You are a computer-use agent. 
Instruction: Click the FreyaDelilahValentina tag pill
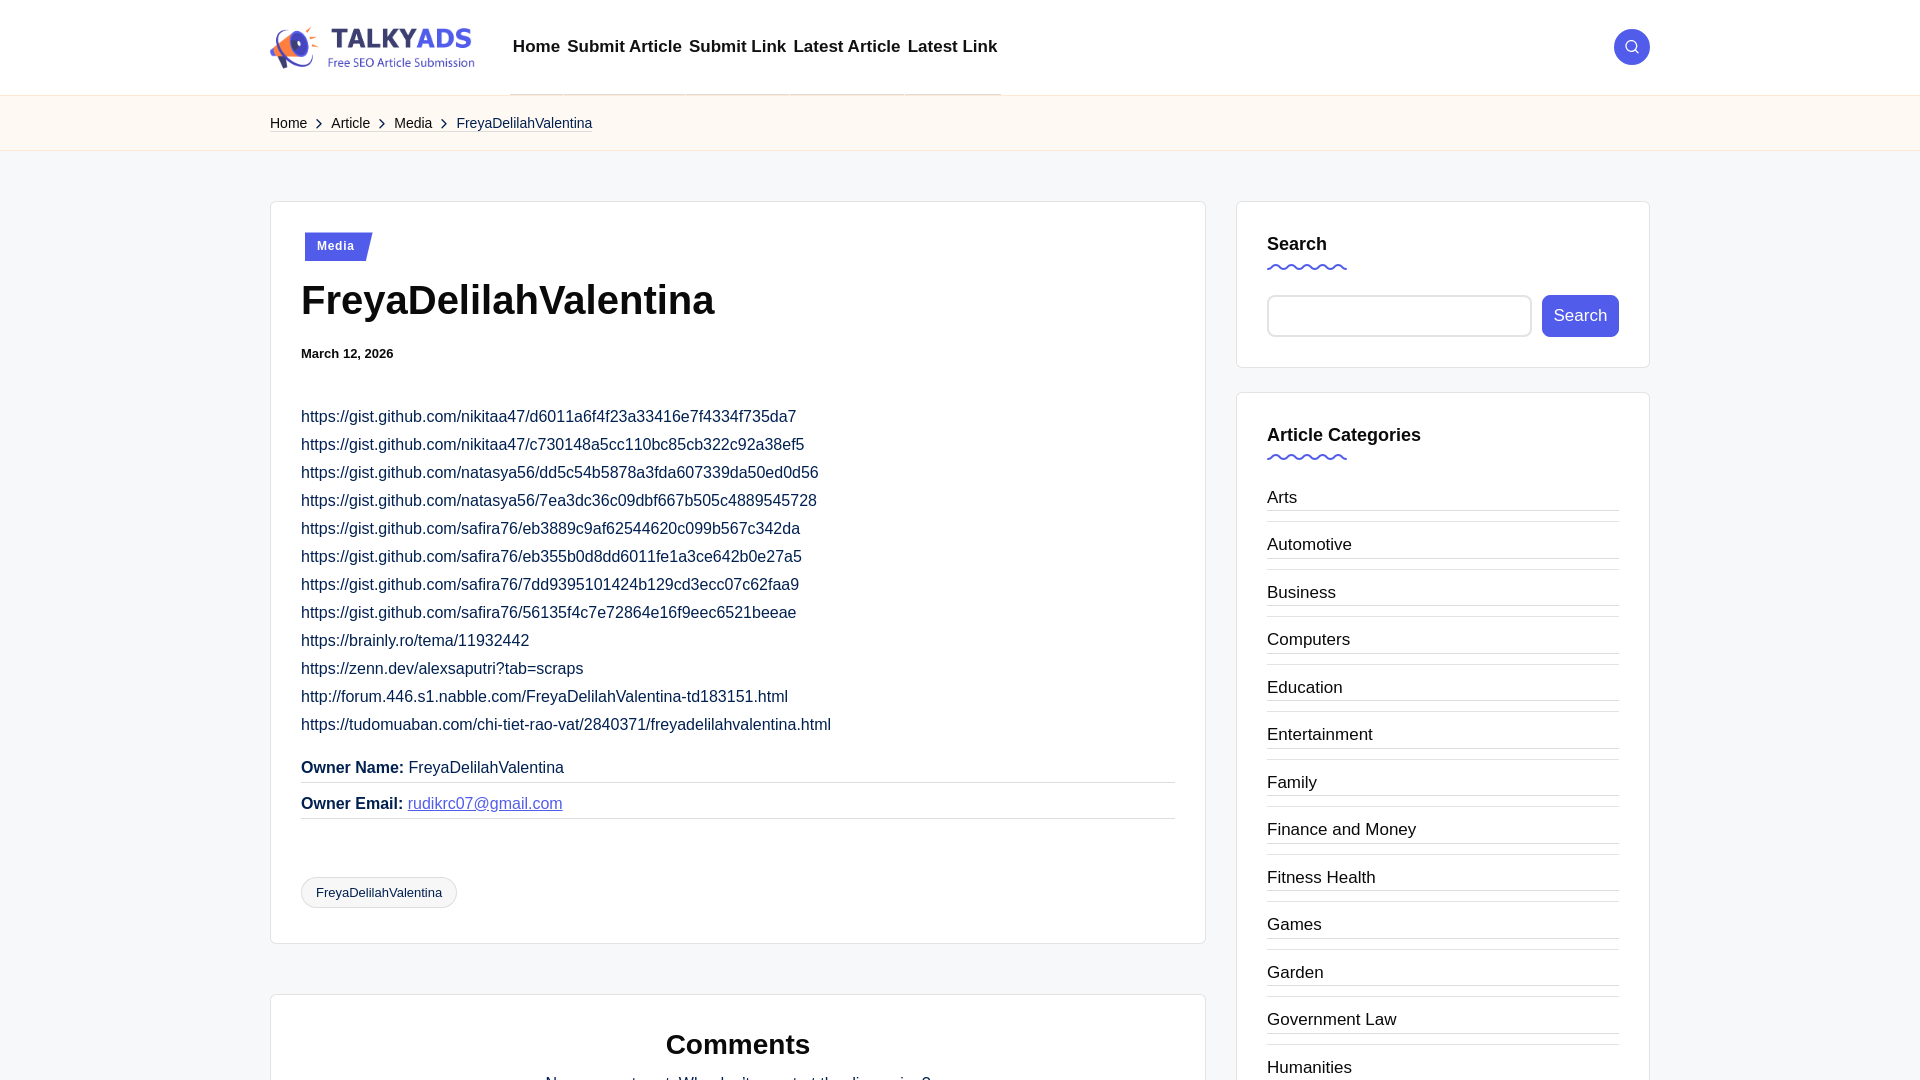[378, 893]
